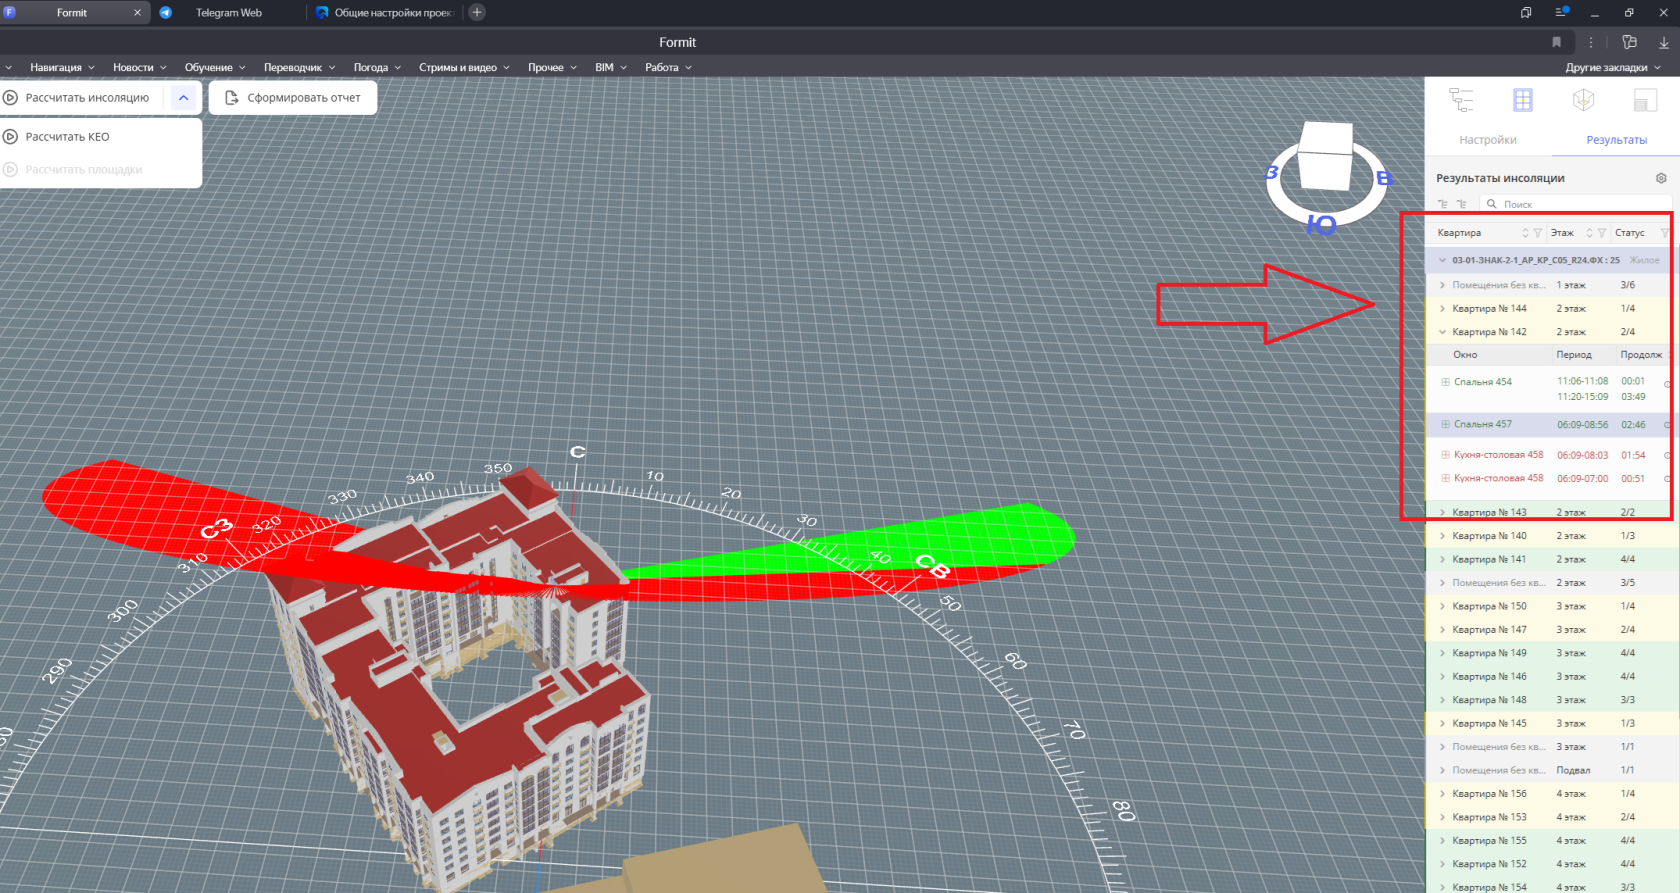Select the Спальня 457 window row
Screen dimensions: 1680x893
coord(1548,425)
